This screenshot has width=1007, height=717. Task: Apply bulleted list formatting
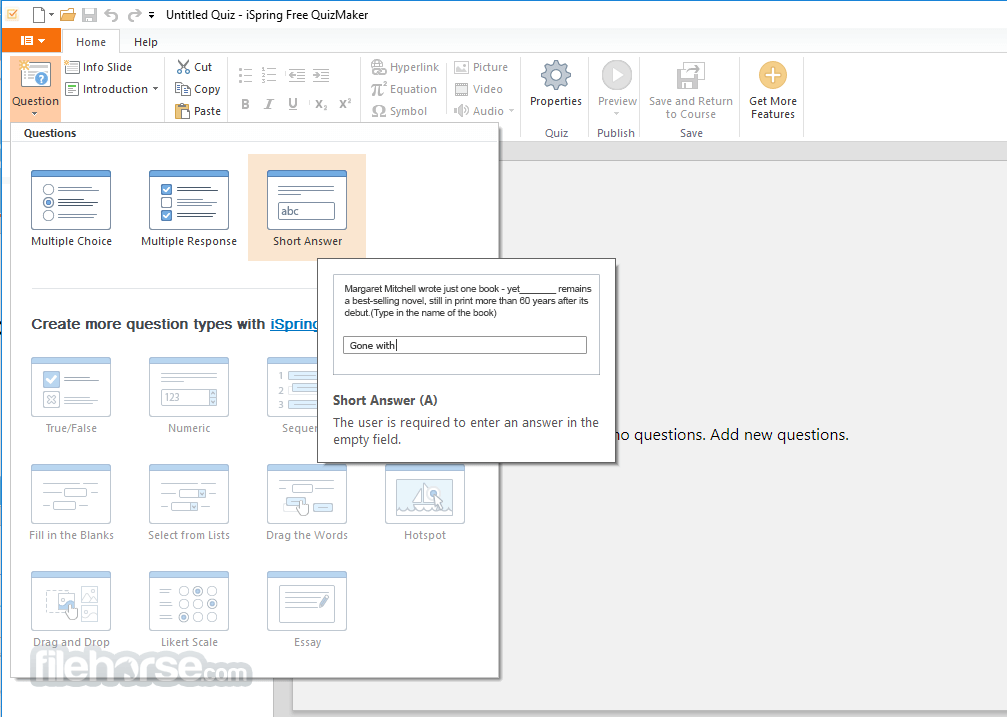click(x=245, y=75)
